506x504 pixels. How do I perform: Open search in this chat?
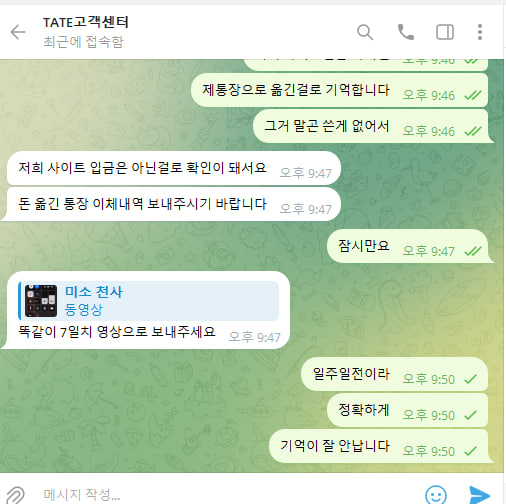[x=365, y=32]
